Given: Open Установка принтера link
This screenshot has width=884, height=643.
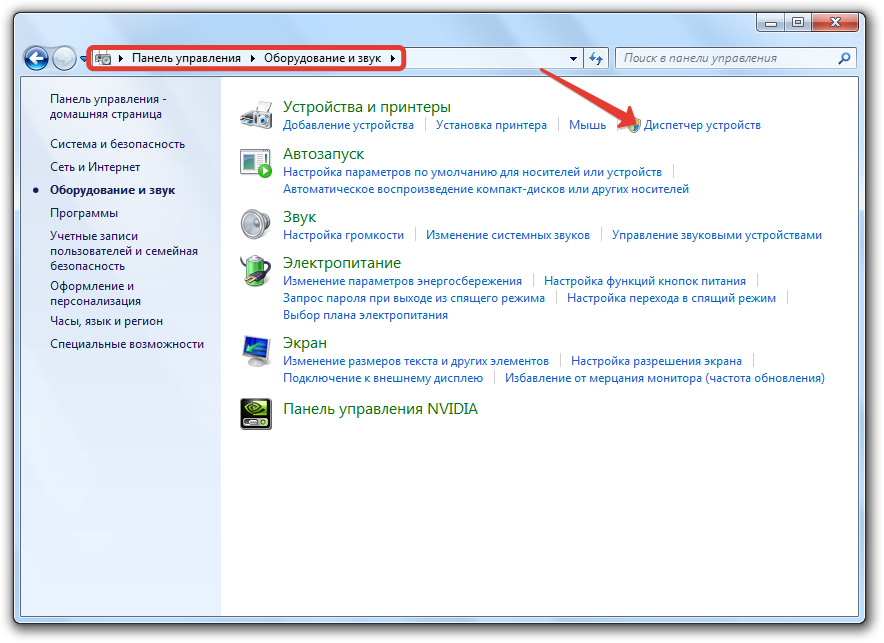Looking at the screenshot, I should (x=491, y=125).
